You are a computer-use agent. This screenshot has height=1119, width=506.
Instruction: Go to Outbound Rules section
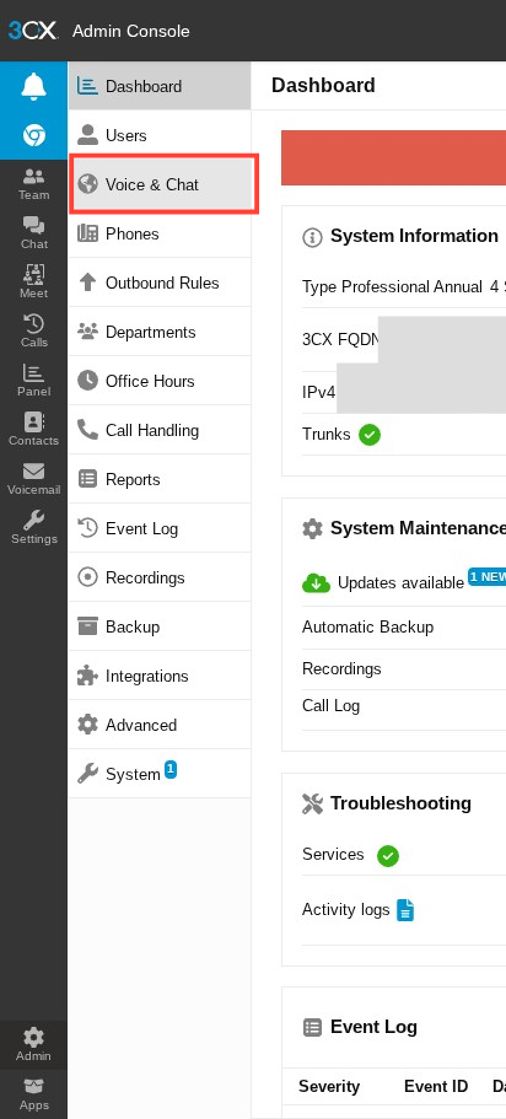point(160,283)
